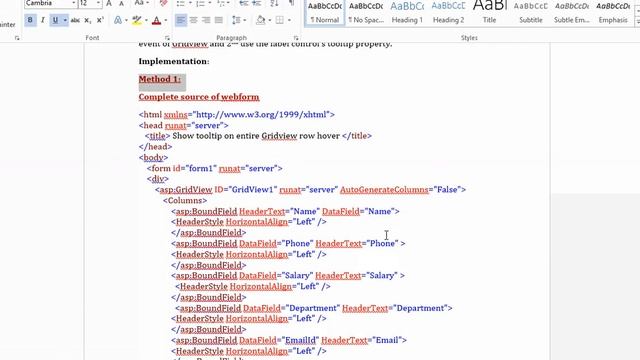The height and width of the screenshot is (360, 640).
Task: Increase font size with Grow Font
Action: pos(109,4)
